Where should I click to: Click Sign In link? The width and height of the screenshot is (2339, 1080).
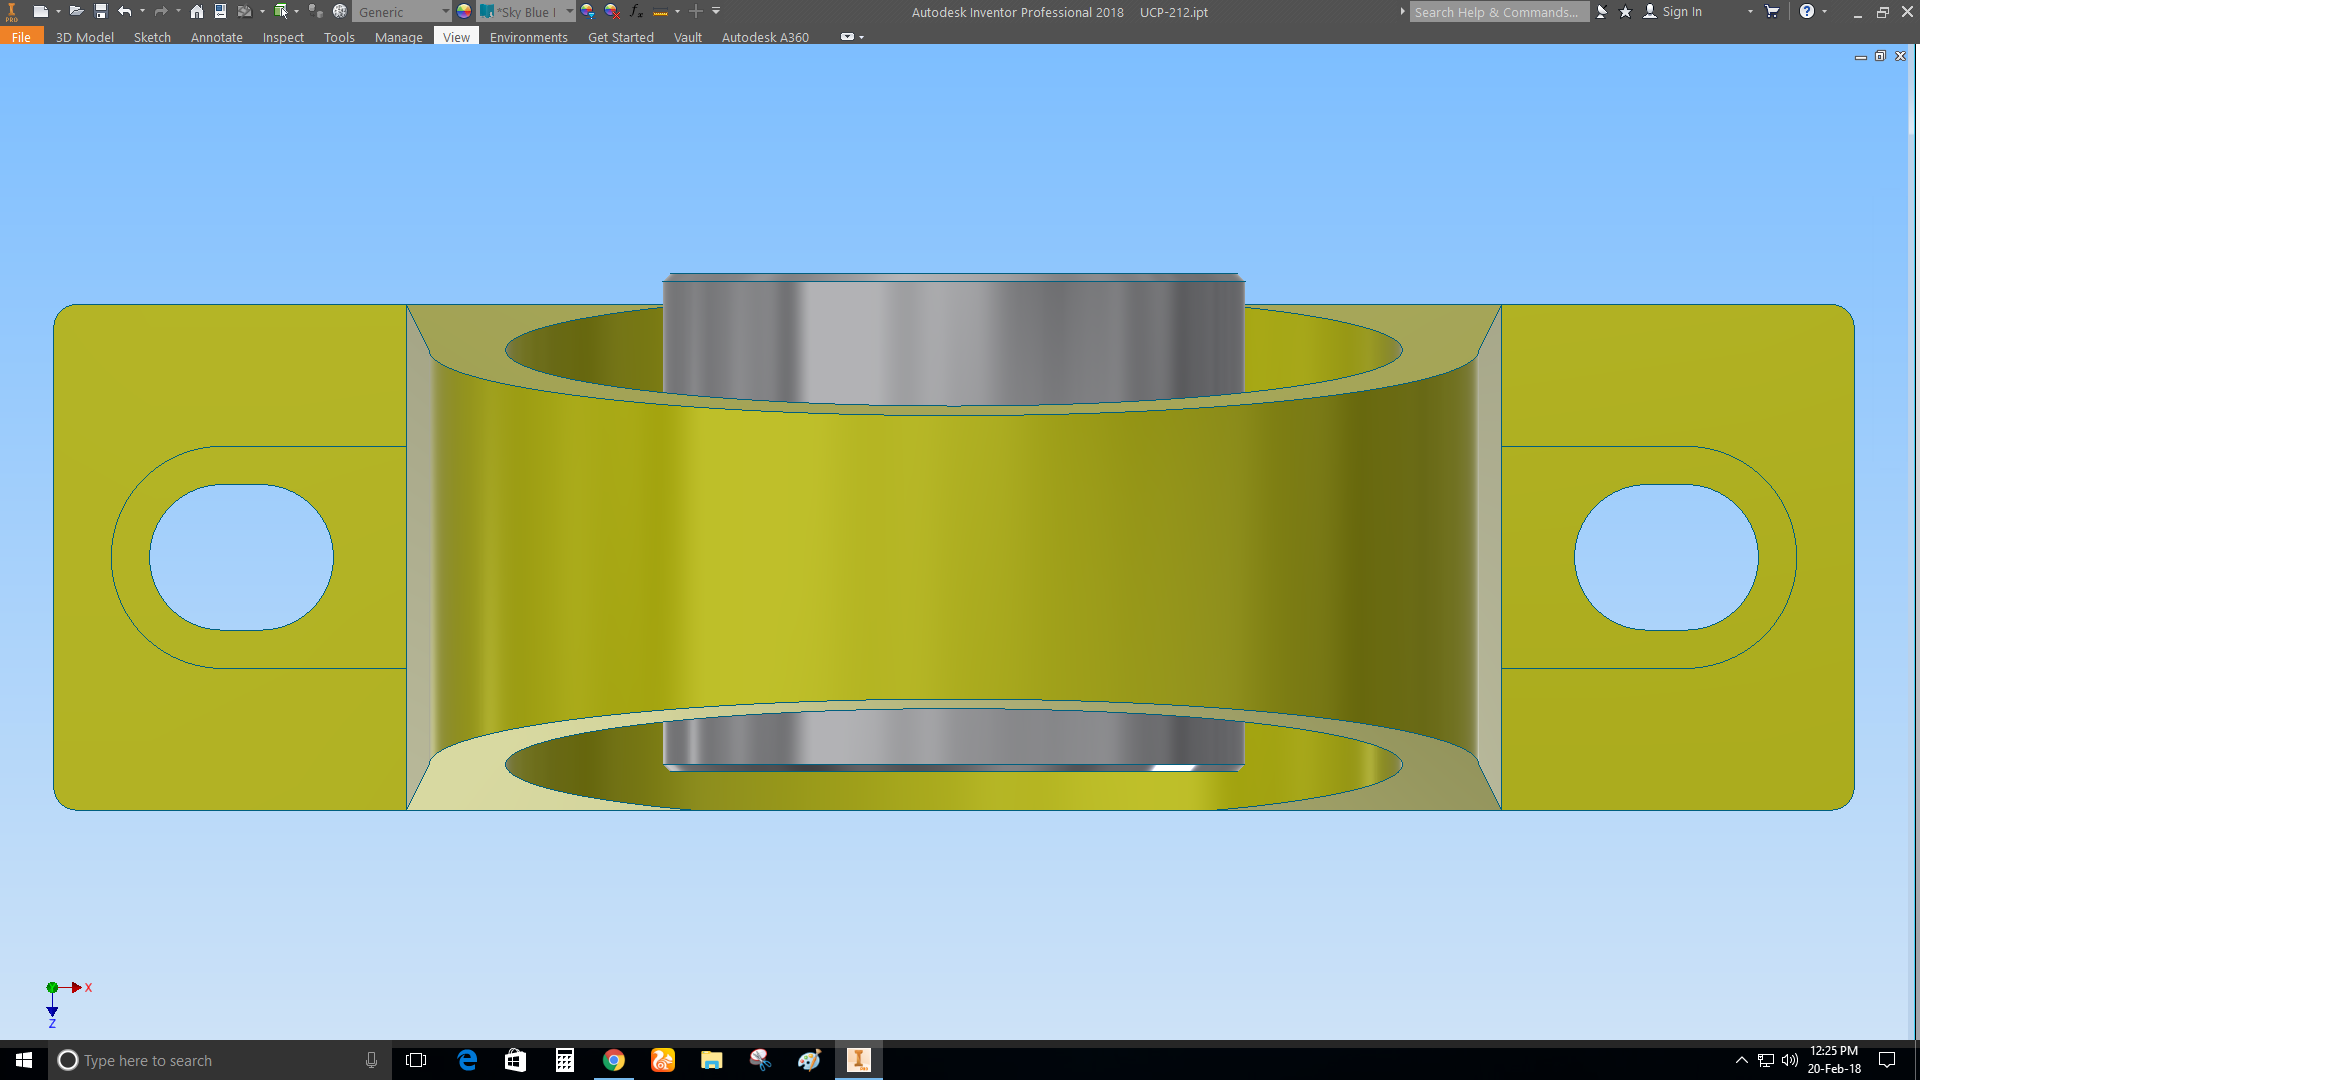click(1682, 12)
